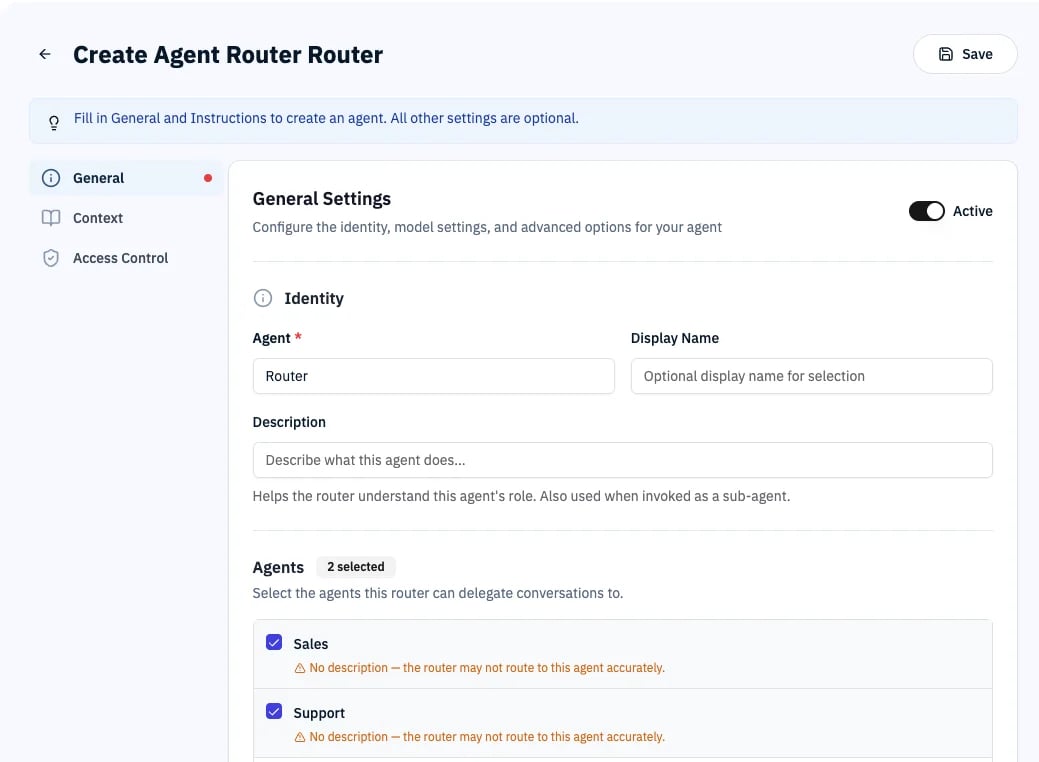Open the Context tab
This screenshot has width=1039, height=762.
tap(126, 218)
